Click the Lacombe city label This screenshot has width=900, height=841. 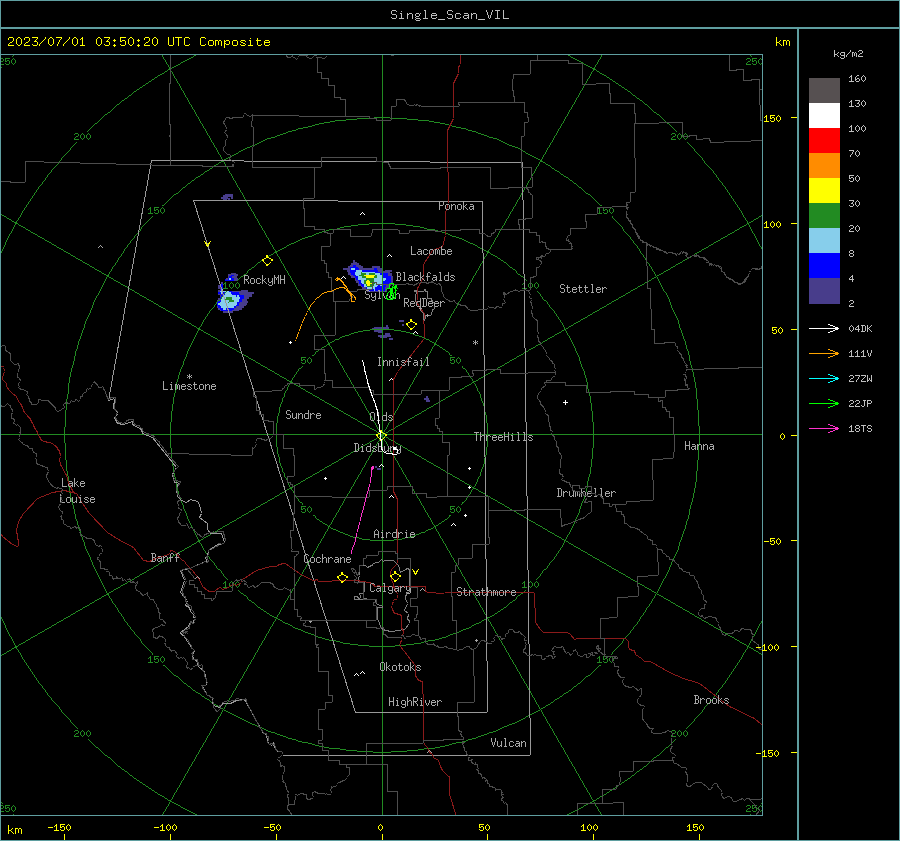coord(431,251)
